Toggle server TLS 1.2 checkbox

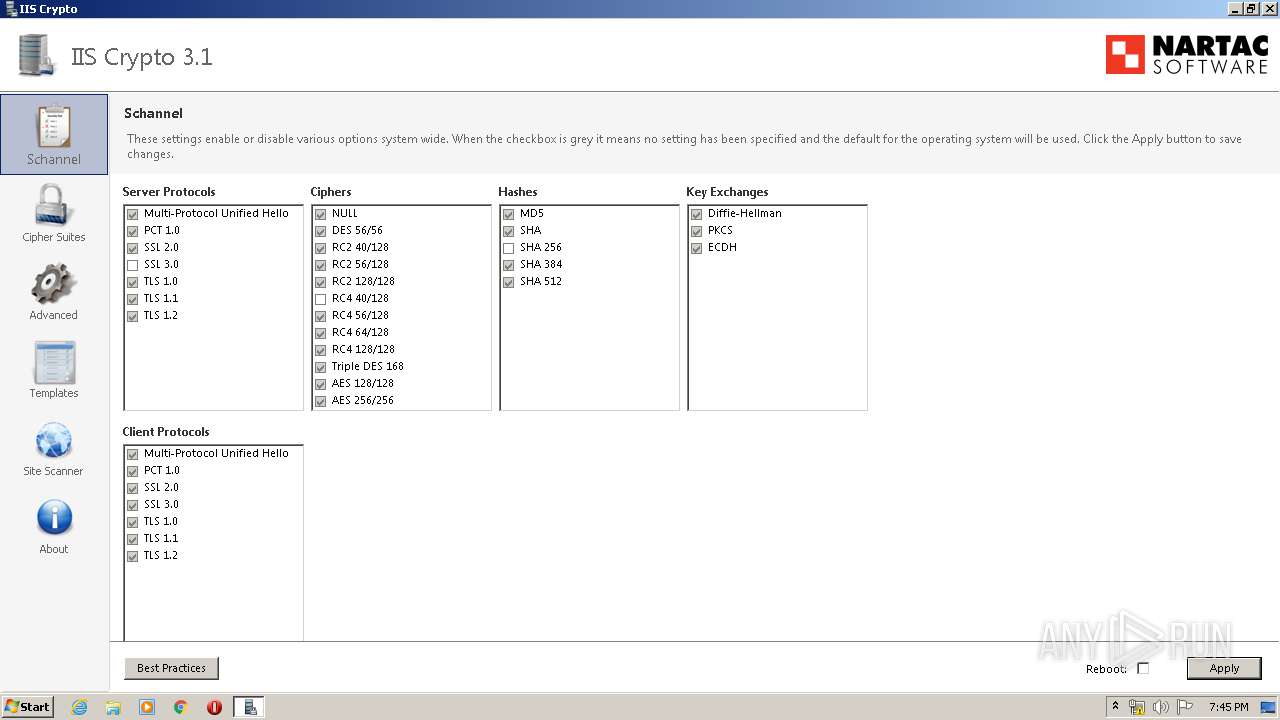tap(132, 316)
